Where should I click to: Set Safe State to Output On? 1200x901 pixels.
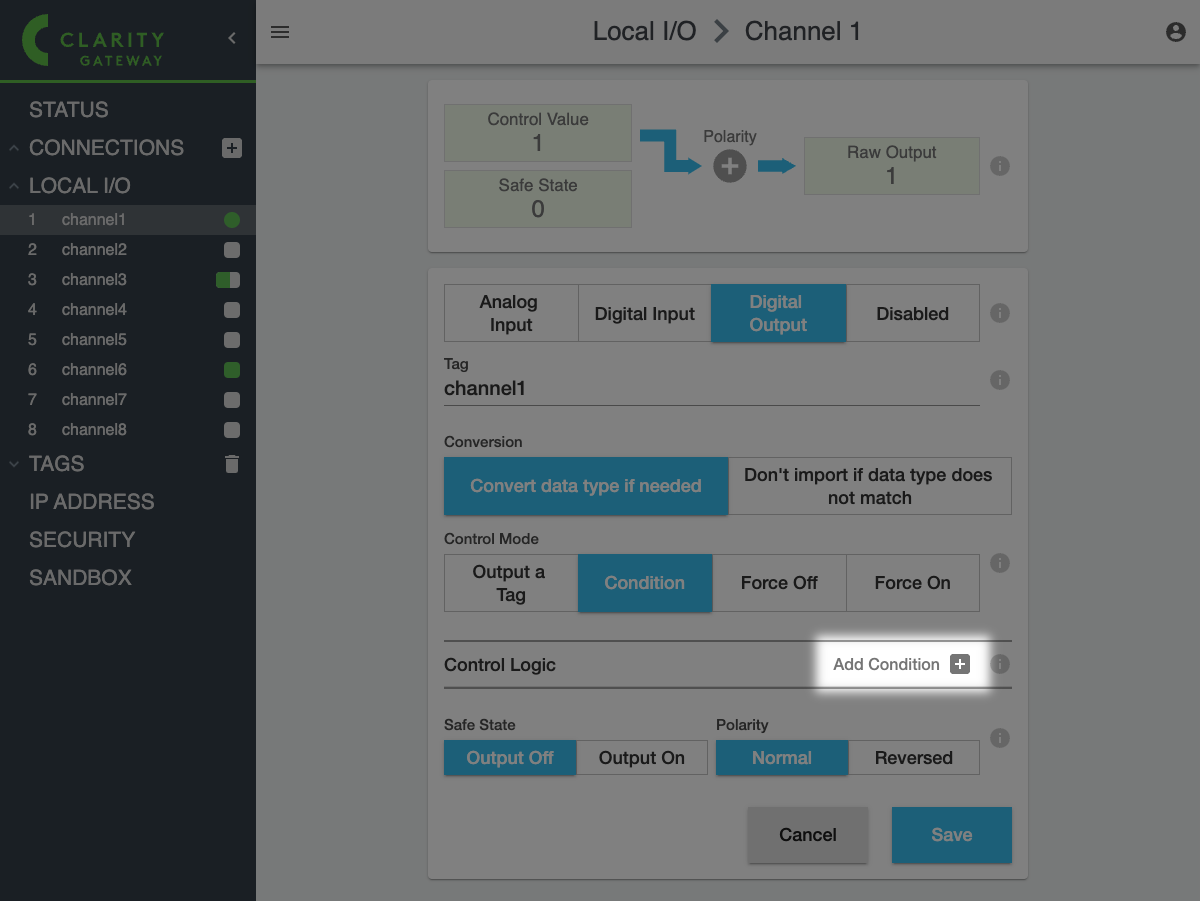(641, 758)
